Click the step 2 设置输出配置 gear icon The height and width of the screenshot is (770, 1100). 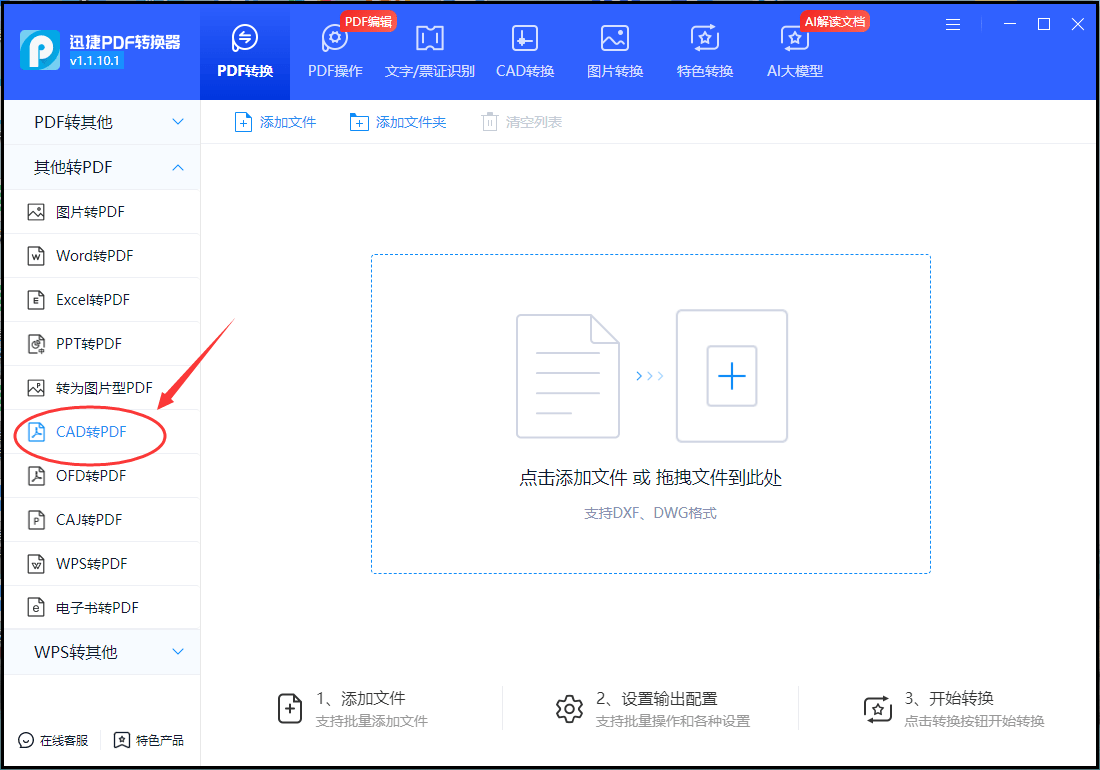(x=569, y=709)
